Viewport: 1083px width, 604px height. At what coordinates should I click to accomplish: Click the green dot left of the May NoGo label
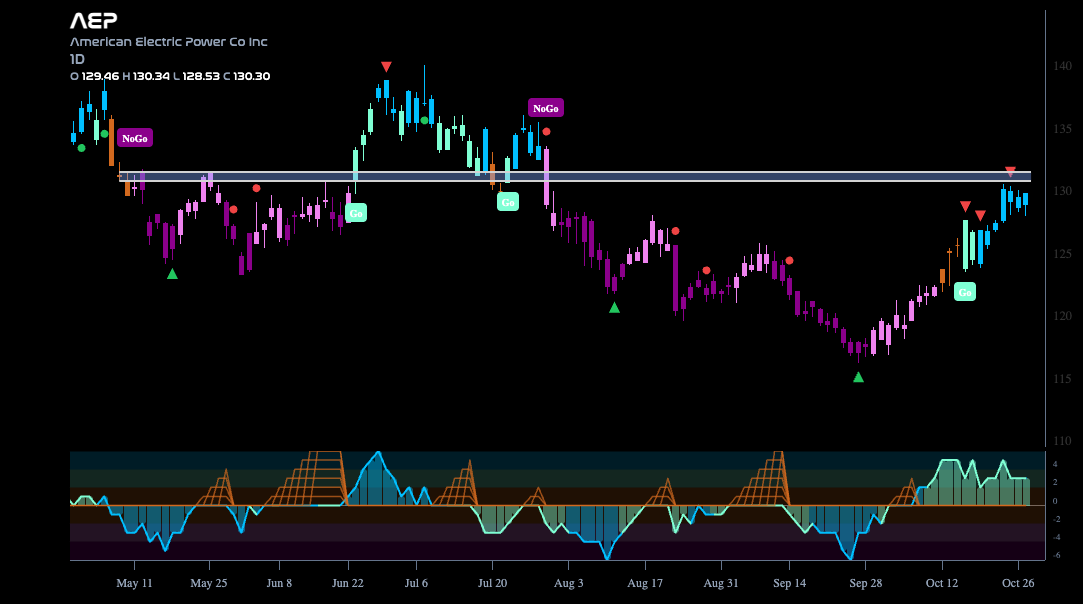pos(104,133)
